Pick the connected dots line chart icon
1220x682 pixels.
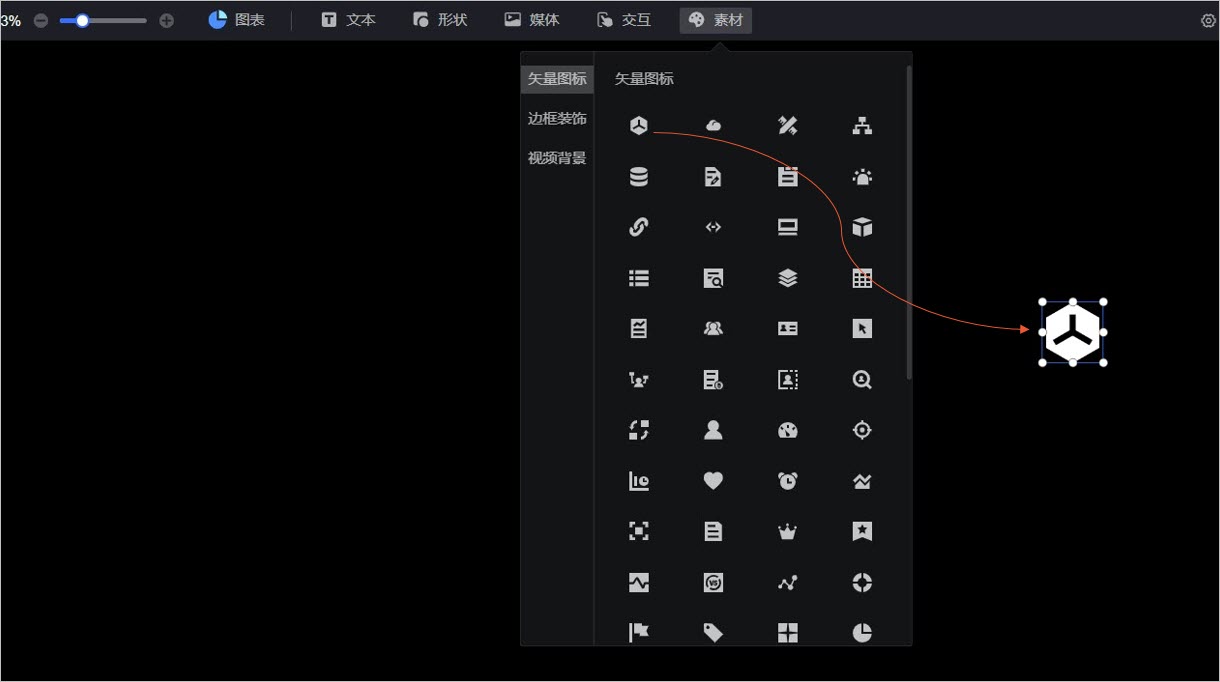[788, 582]
